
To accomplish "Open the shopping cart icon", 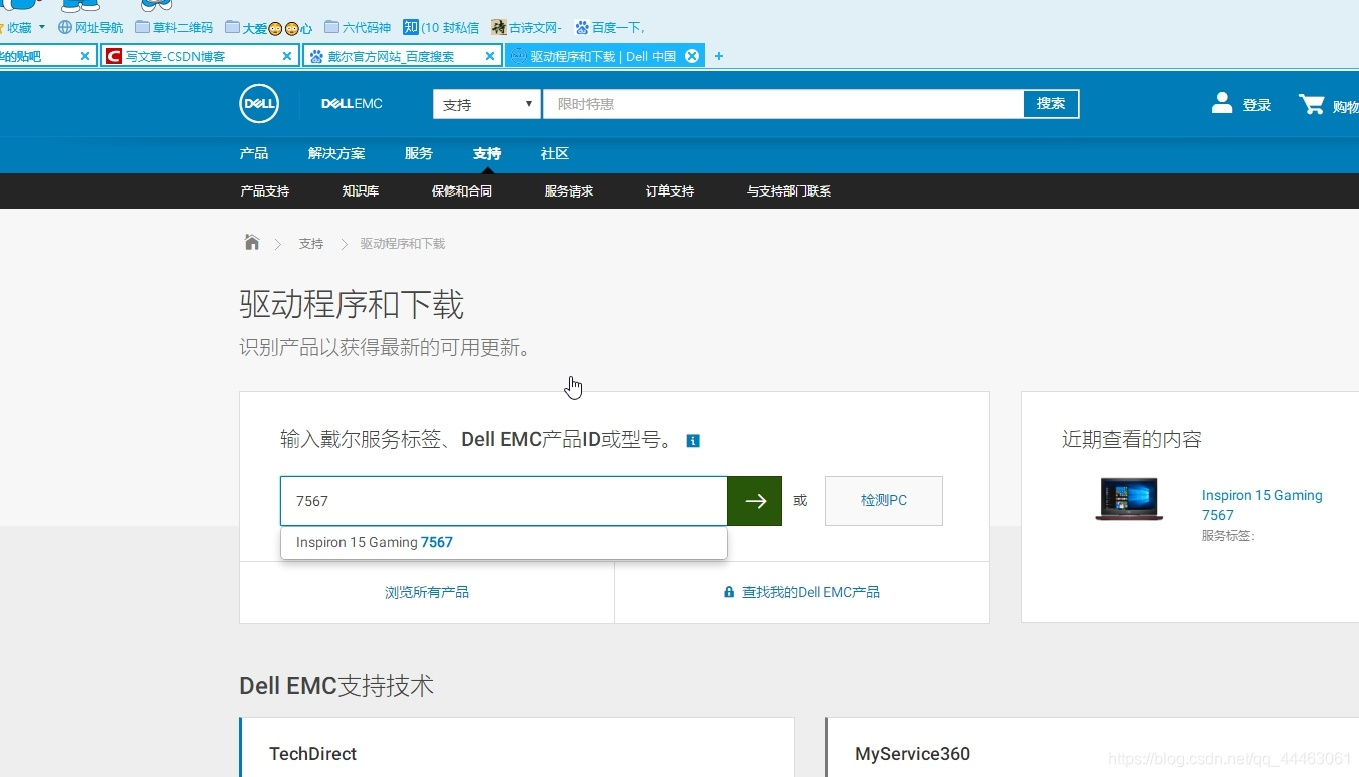I will (1311, 104).
